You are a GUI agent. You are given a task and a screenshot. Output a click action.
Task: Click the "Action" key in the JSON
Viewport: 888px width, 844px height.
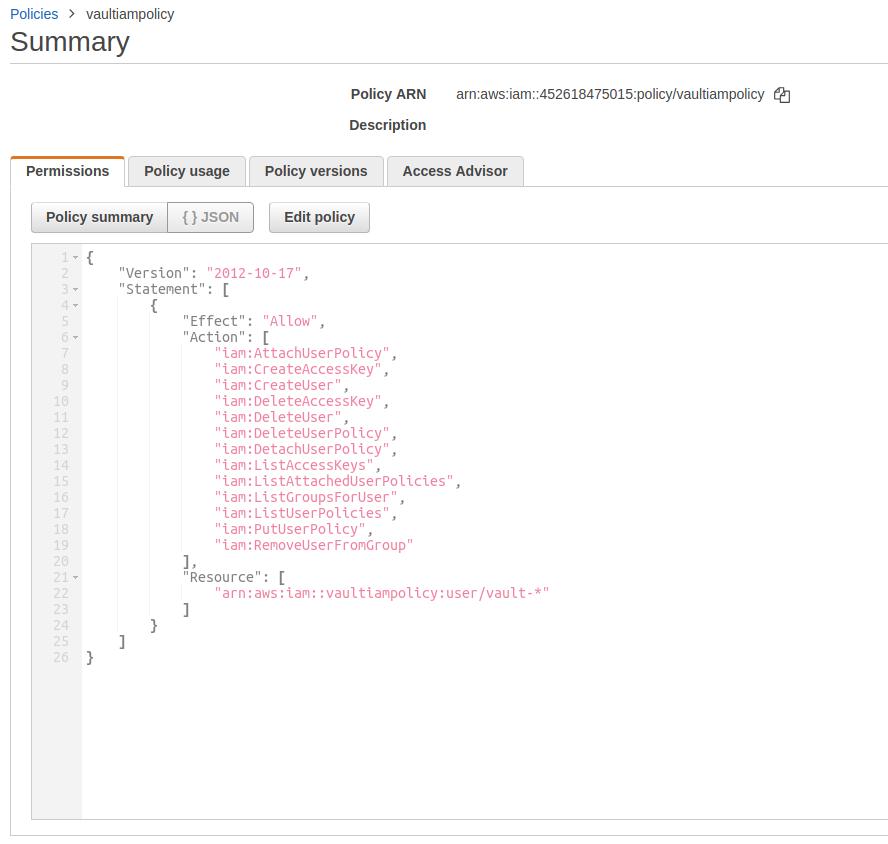214,338
